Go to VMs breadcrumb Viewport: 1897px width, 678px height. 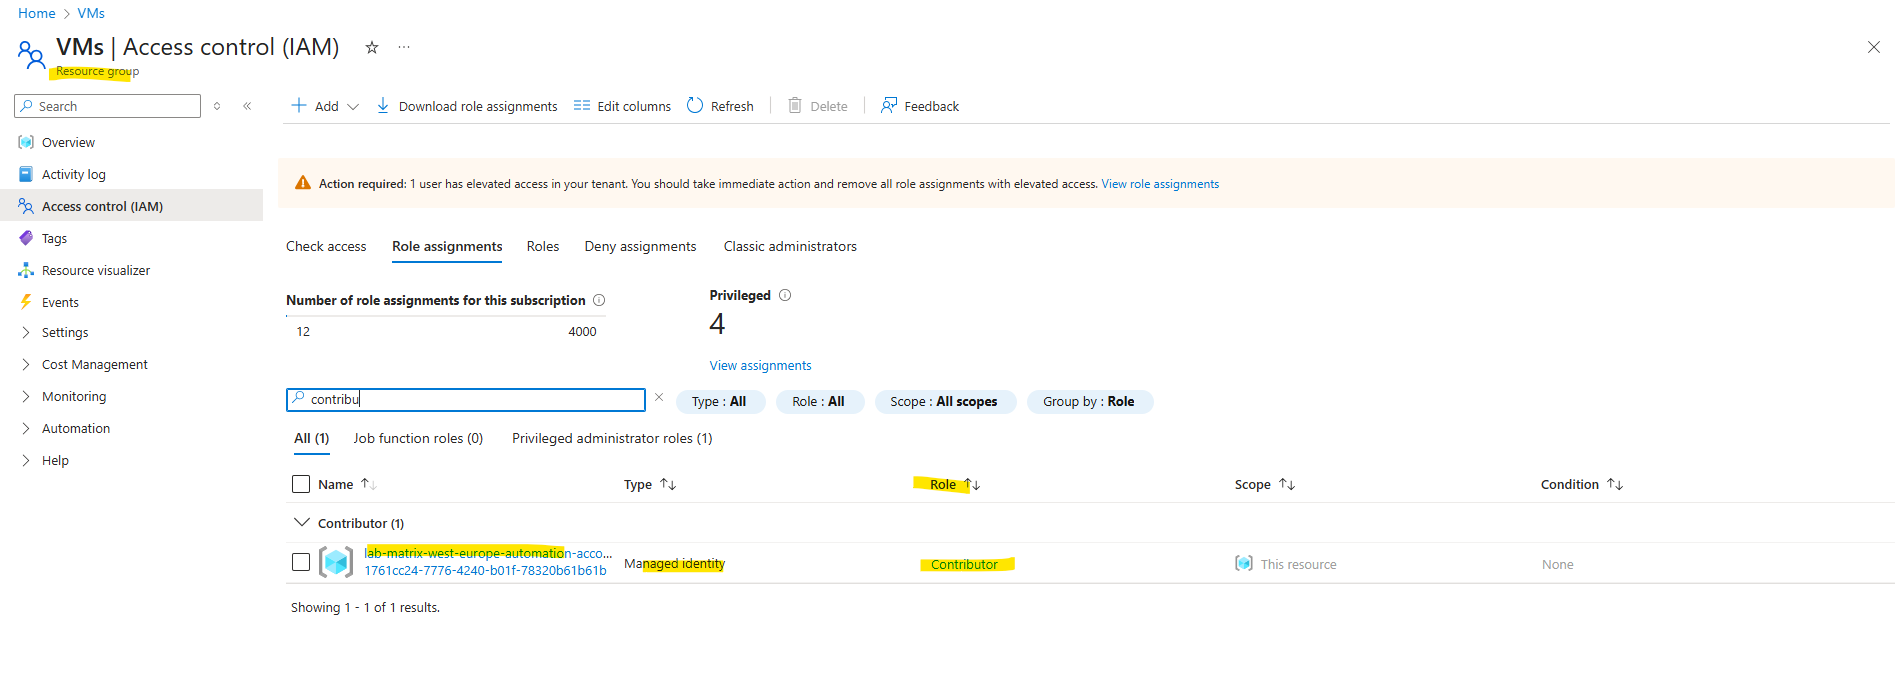pyautogui.click(x=91, y=13)
